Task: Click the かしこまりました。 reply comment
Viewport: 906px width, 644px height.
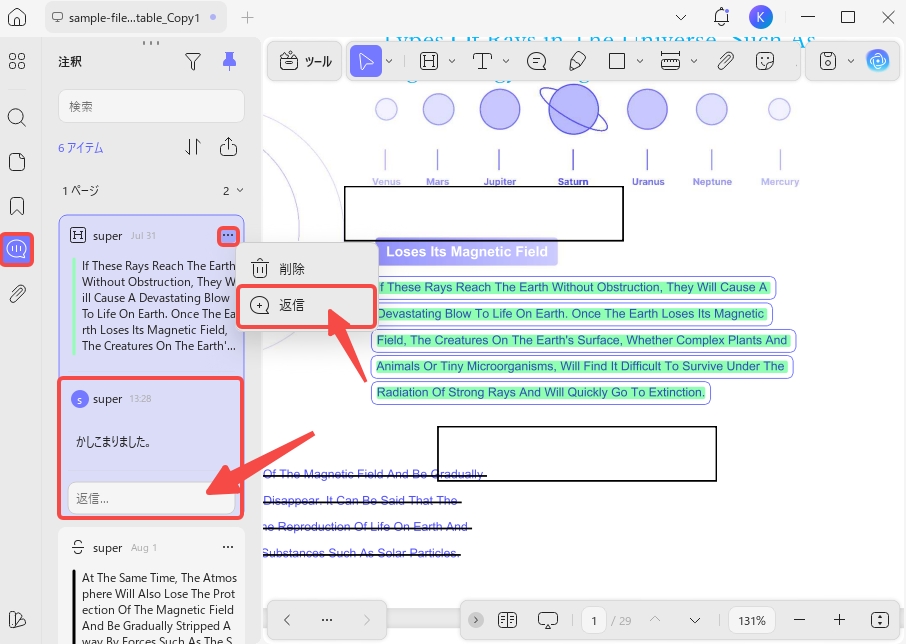Action: [x=114, y=442]
